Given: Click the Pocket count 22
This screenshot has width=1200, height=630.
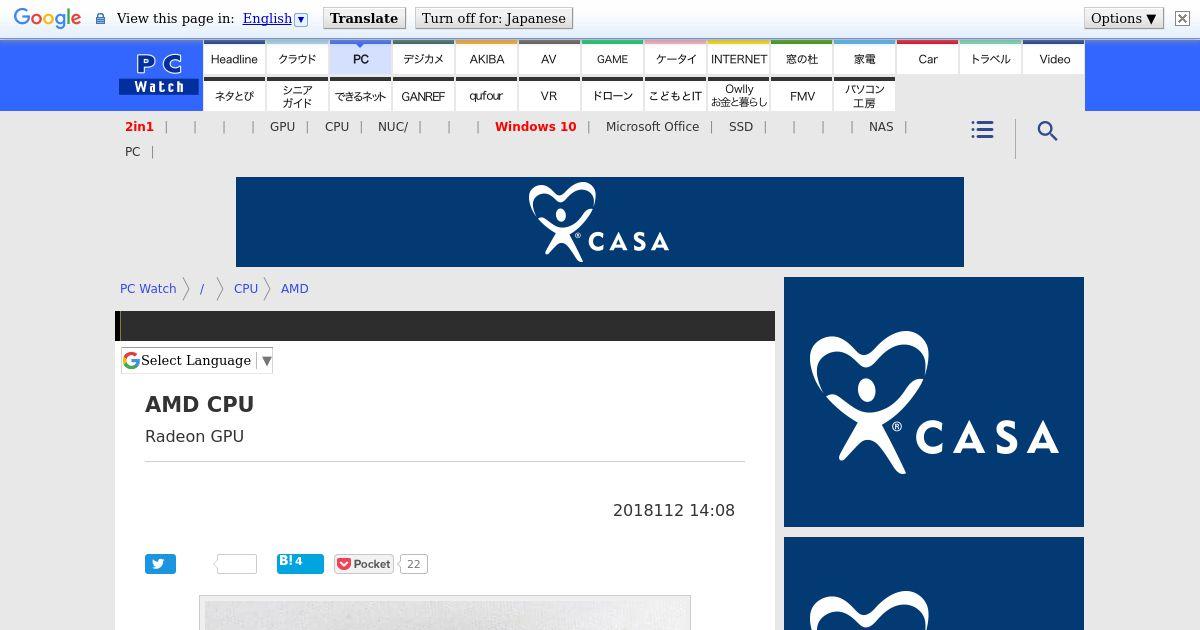Looking at the screenshot, I should point(414,564).
